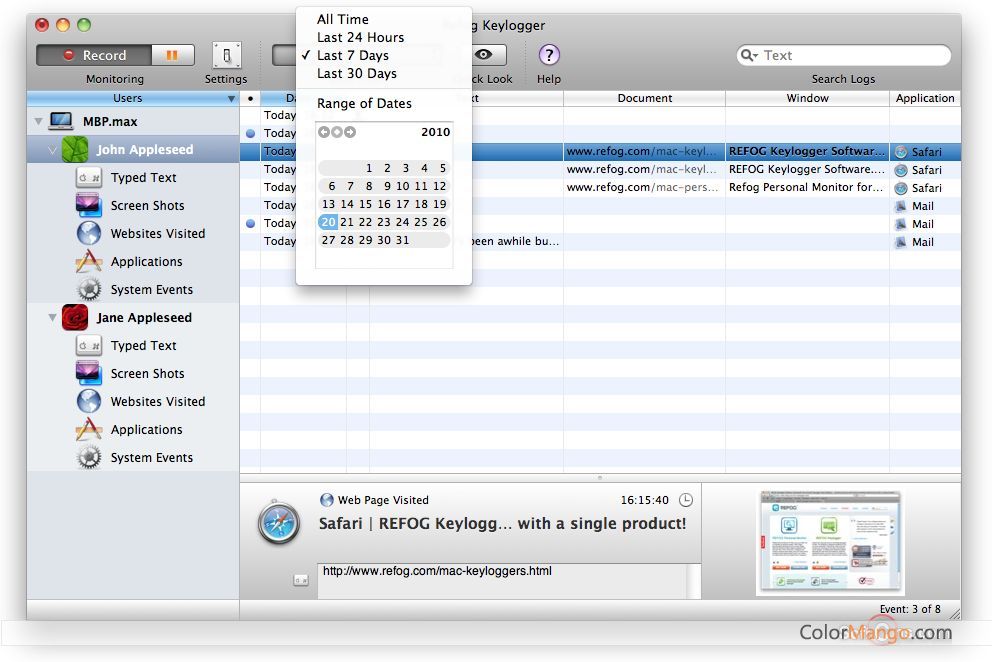Open the Settings switch icon

(226, 56)
